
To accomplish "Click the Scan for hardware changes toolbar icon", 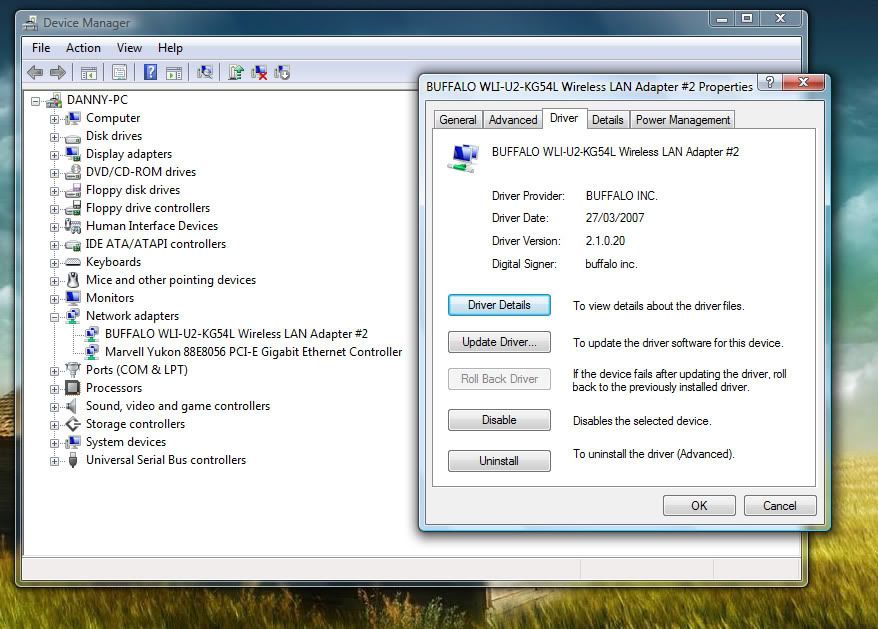I will pos(205,72).
